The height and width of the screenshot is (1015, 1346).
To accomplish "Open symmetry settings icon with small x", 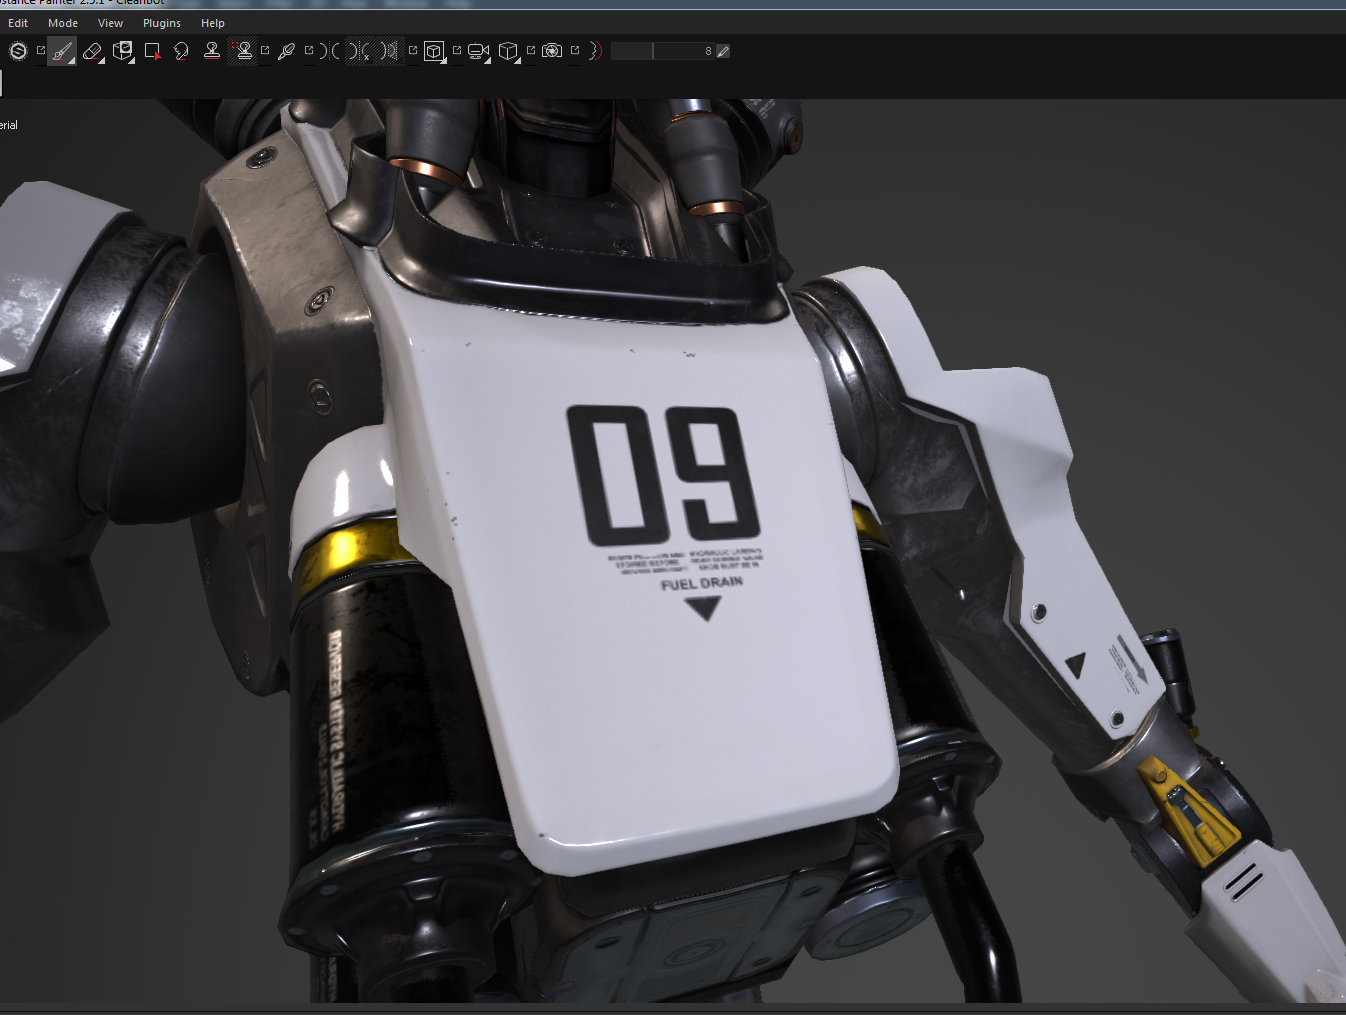I will pos(360,51).
